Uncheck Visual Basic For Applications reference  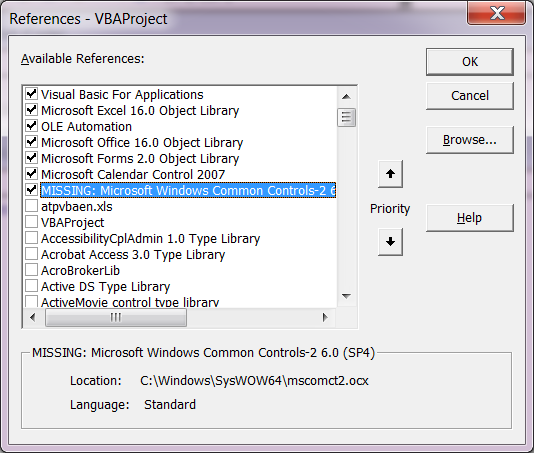32,93
